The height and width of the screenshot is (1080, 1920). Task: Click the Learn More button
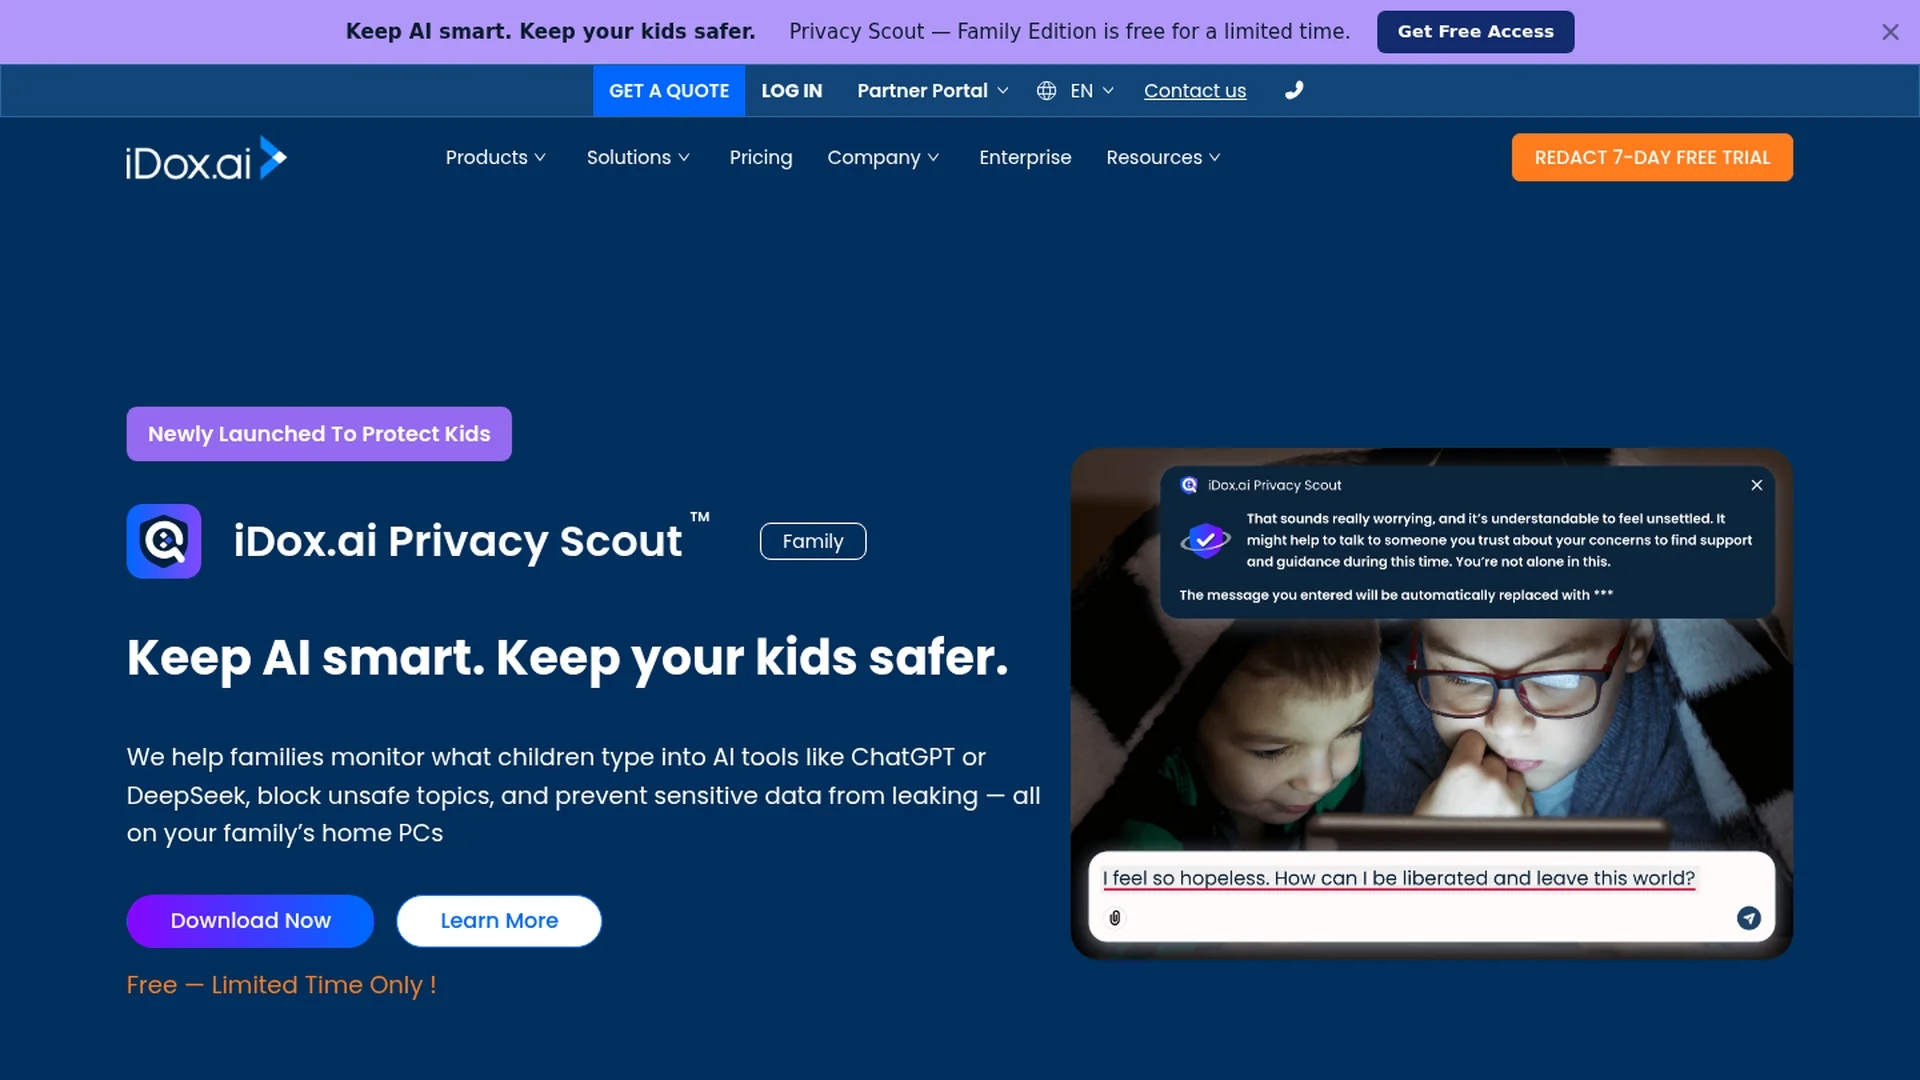(499, 920)
